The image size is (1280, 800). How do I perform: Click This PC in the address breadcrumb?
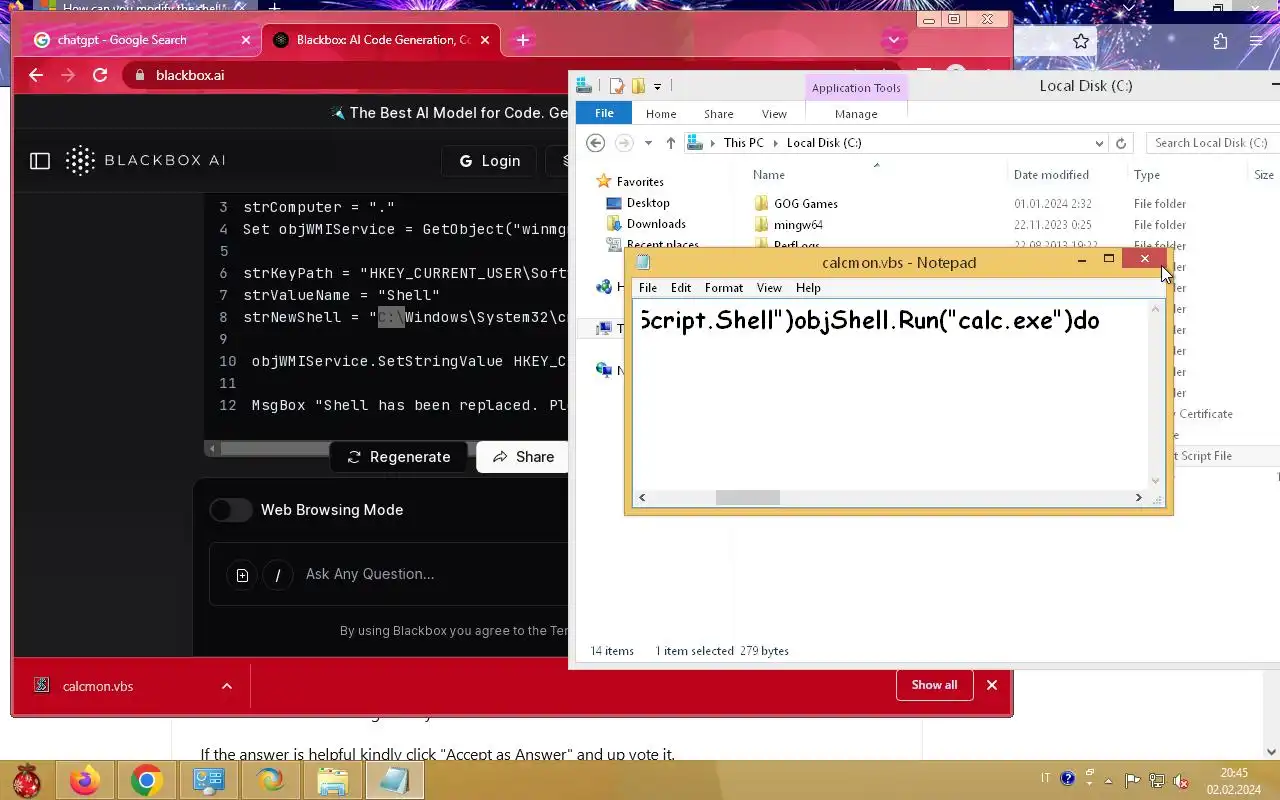click(x=743, y=143)
